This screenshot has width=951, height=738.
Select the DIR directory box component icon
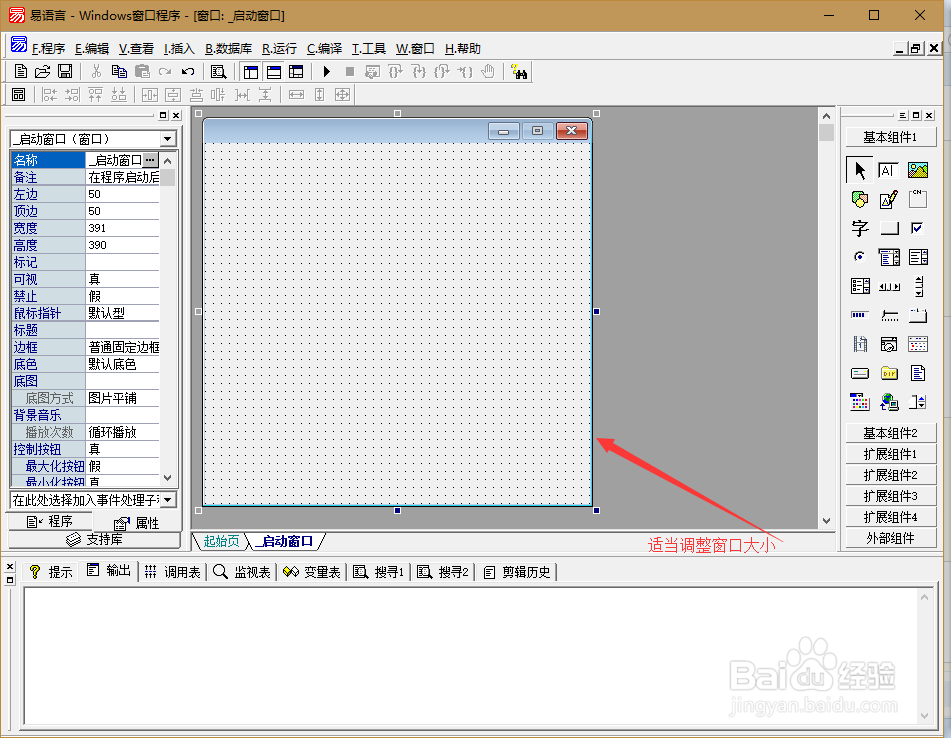(x=889, y=373)
